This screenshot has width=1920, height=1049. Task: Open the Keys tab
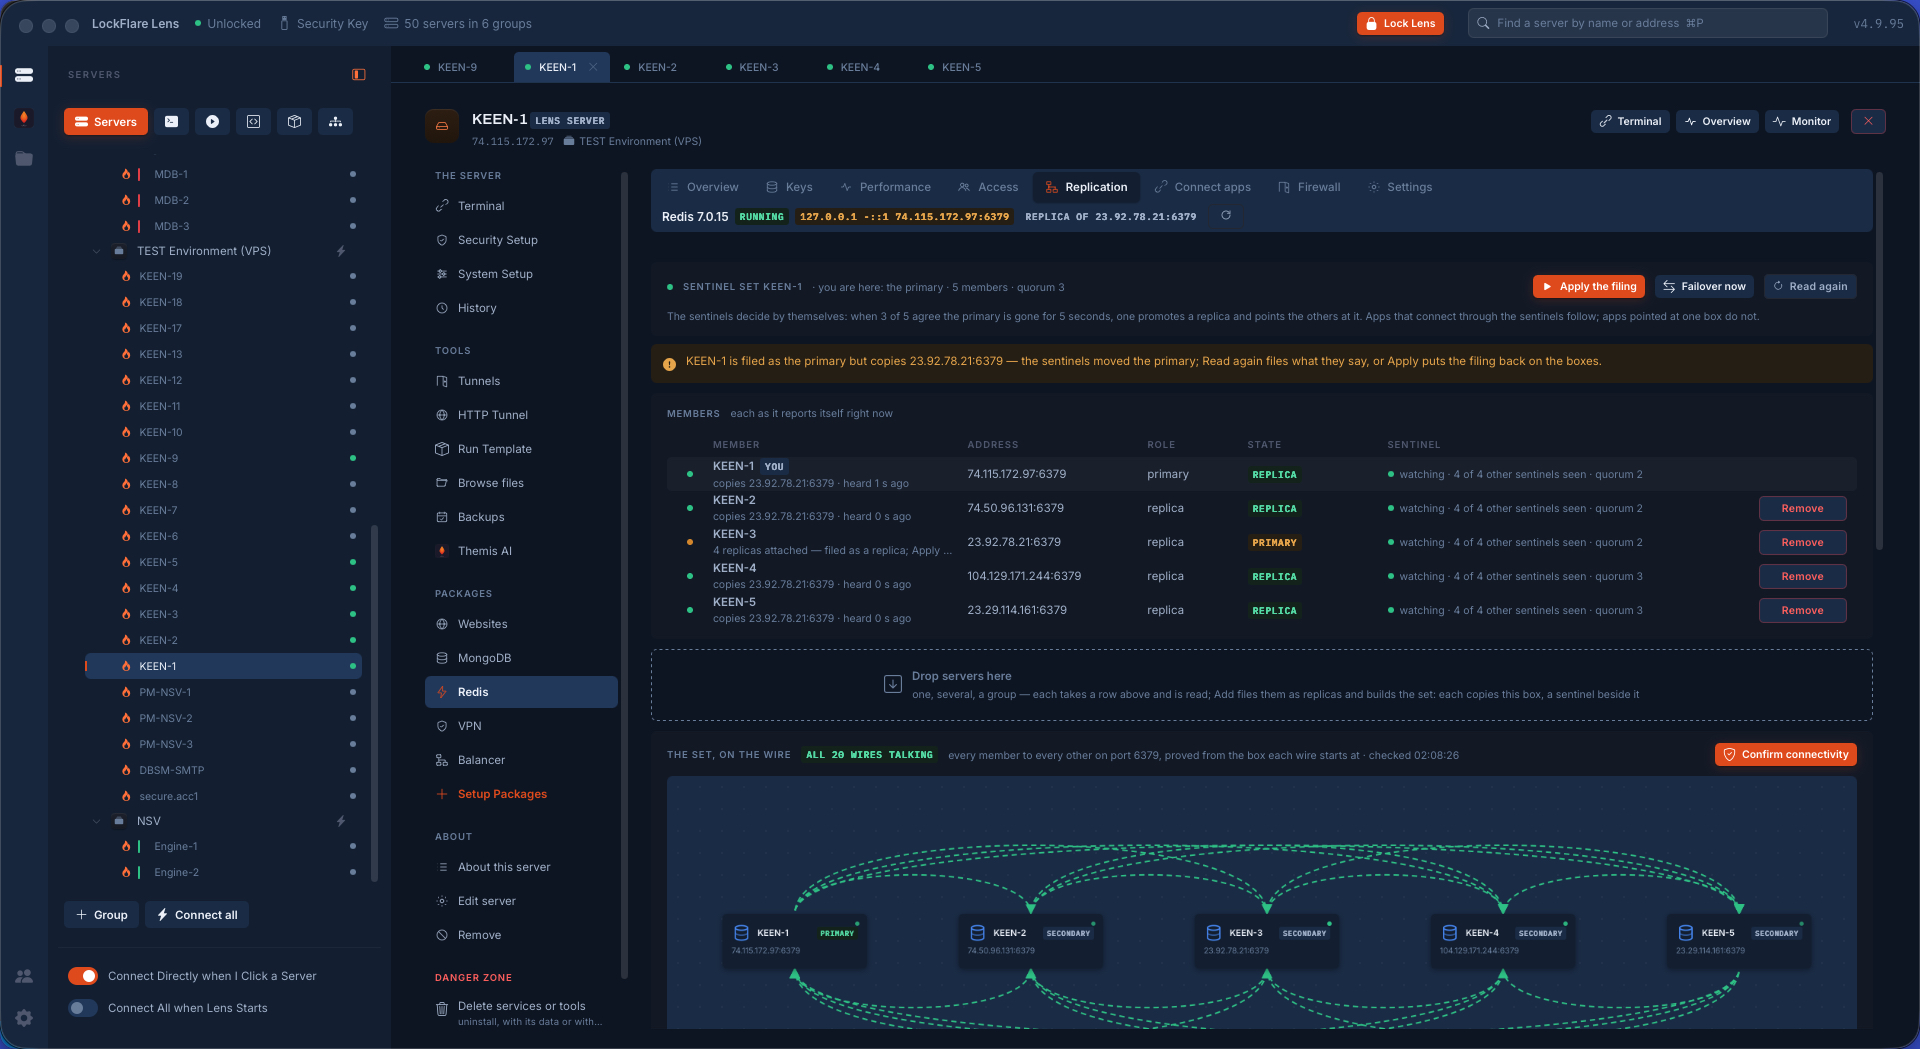coord(789,187)
